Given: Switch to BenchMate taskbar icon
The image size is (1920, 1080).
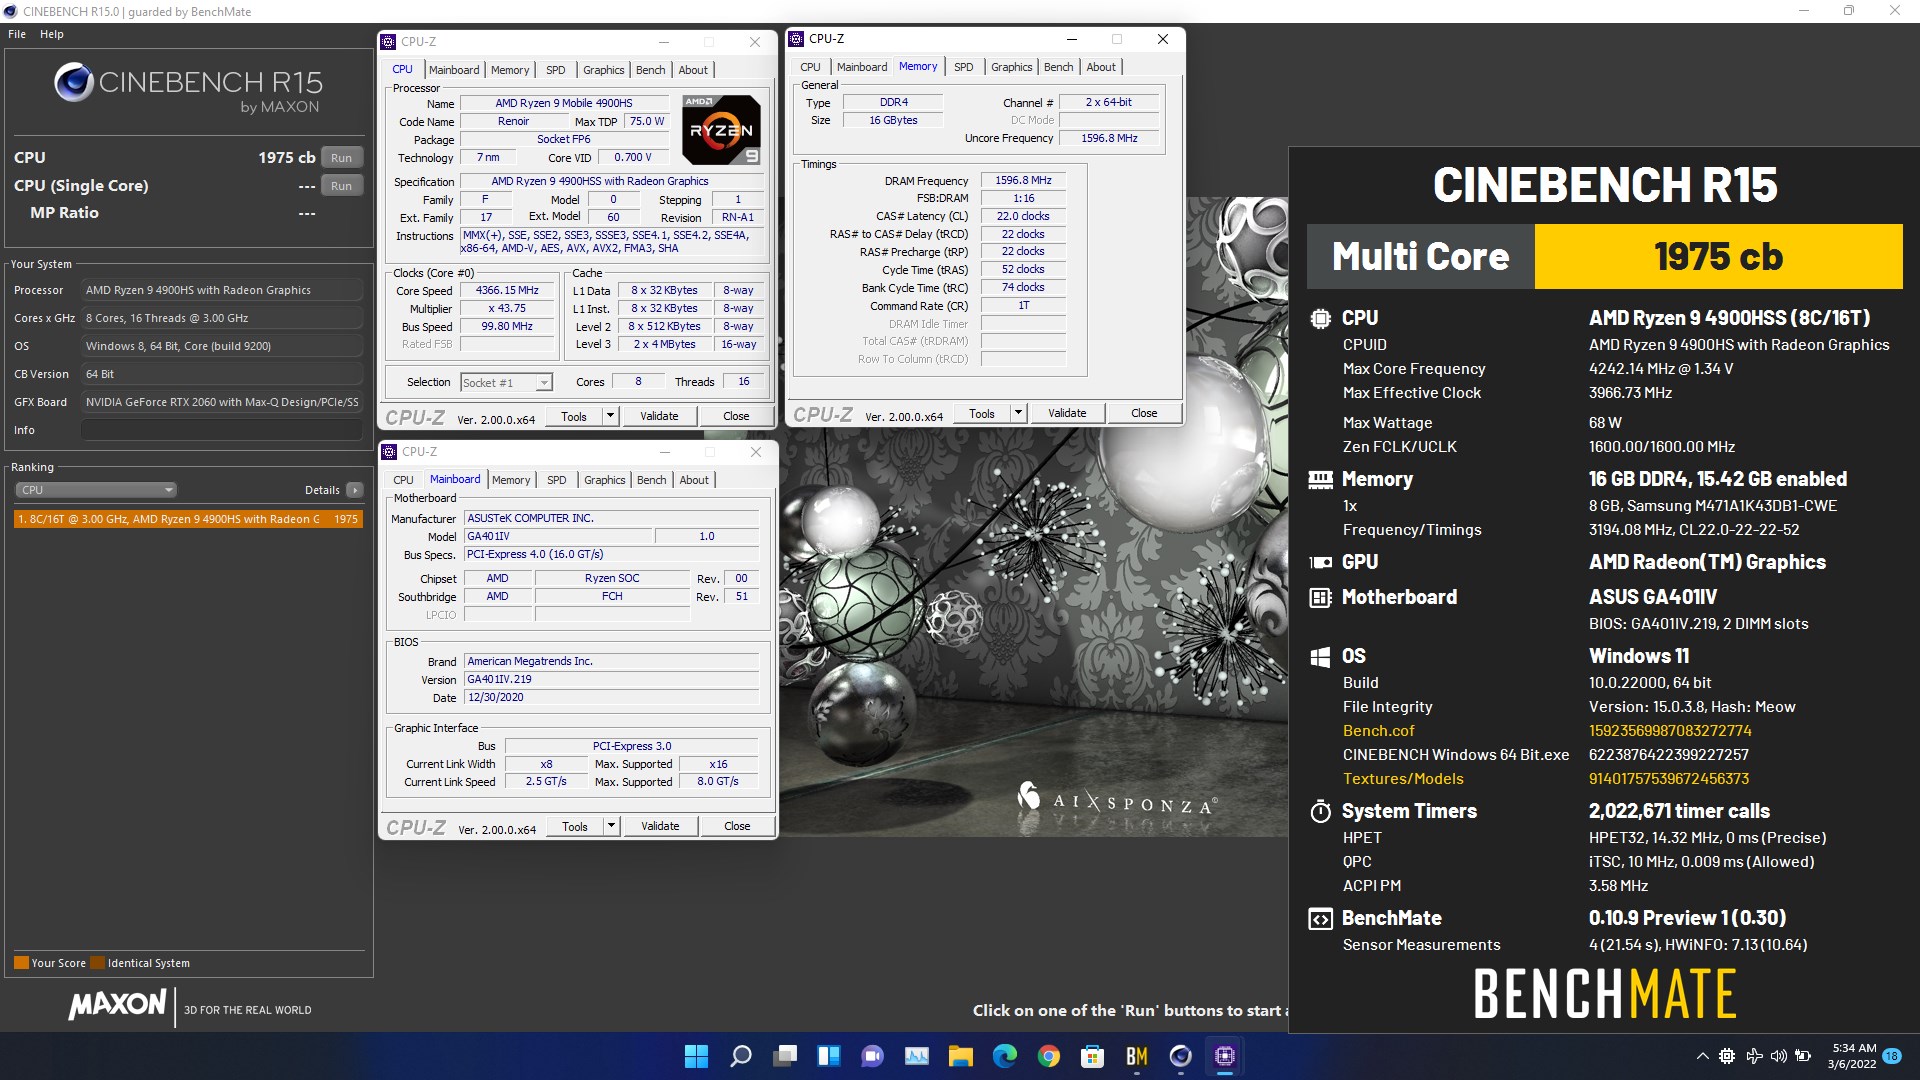Looking at the screenshot, I should point(1137,1056).
